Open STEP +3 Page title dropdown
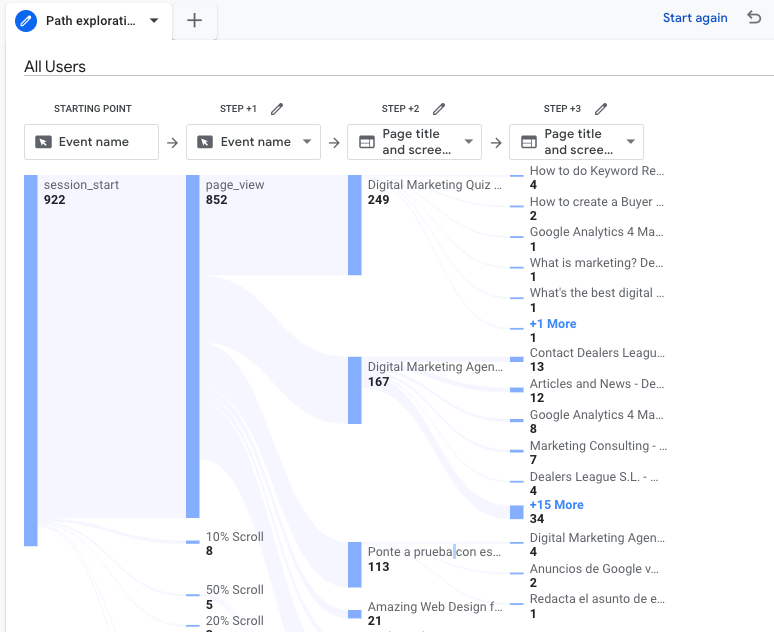774x632 pixels. point(577,142)
